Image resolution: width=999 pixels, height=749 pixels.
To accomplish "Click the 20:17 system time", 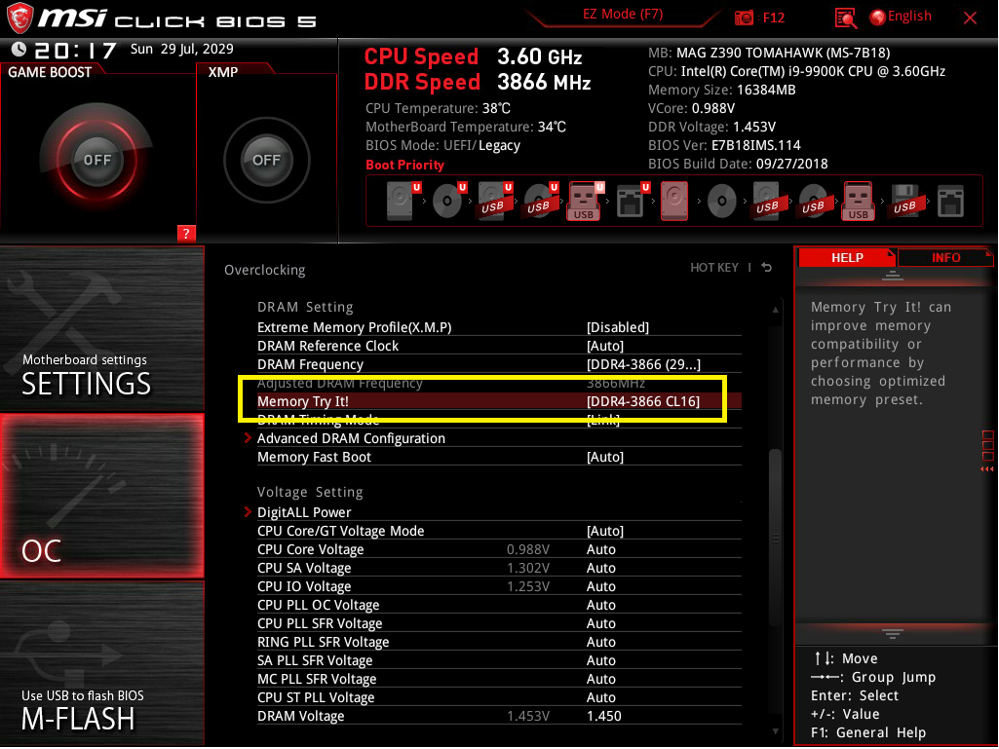I will (75, 50).
